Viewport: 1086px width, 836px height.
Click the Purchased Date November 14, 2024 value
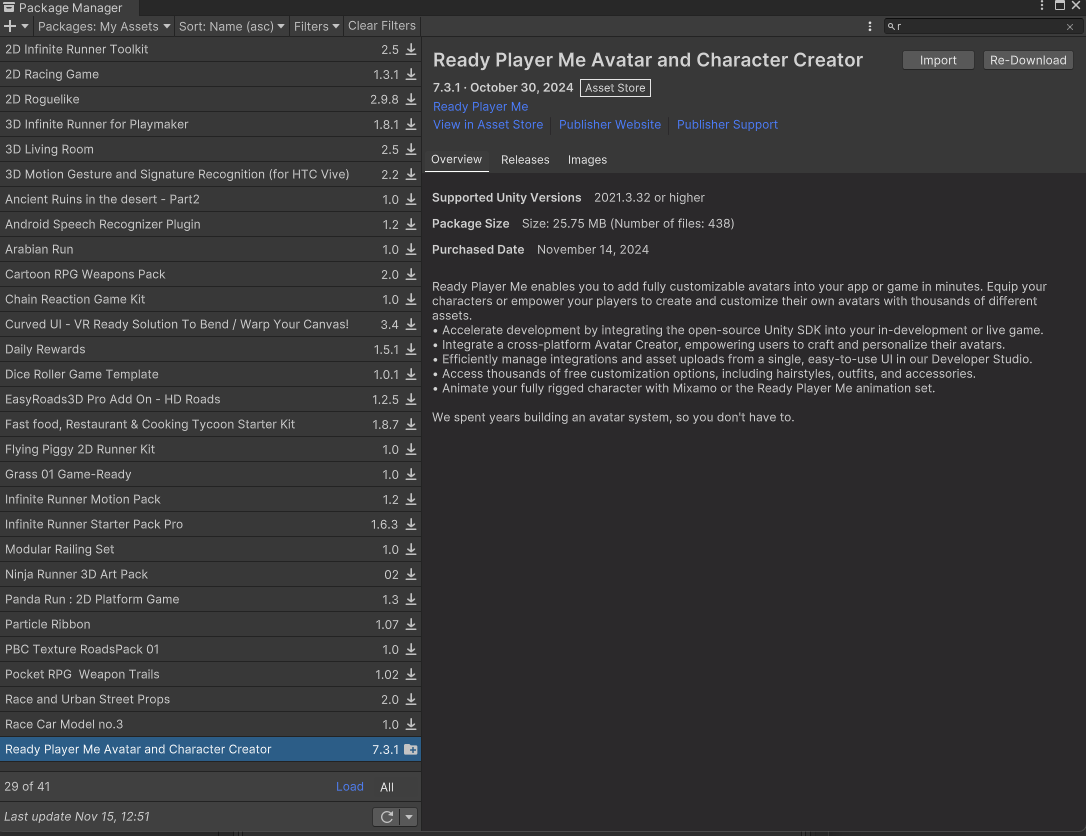pos(593,249)
